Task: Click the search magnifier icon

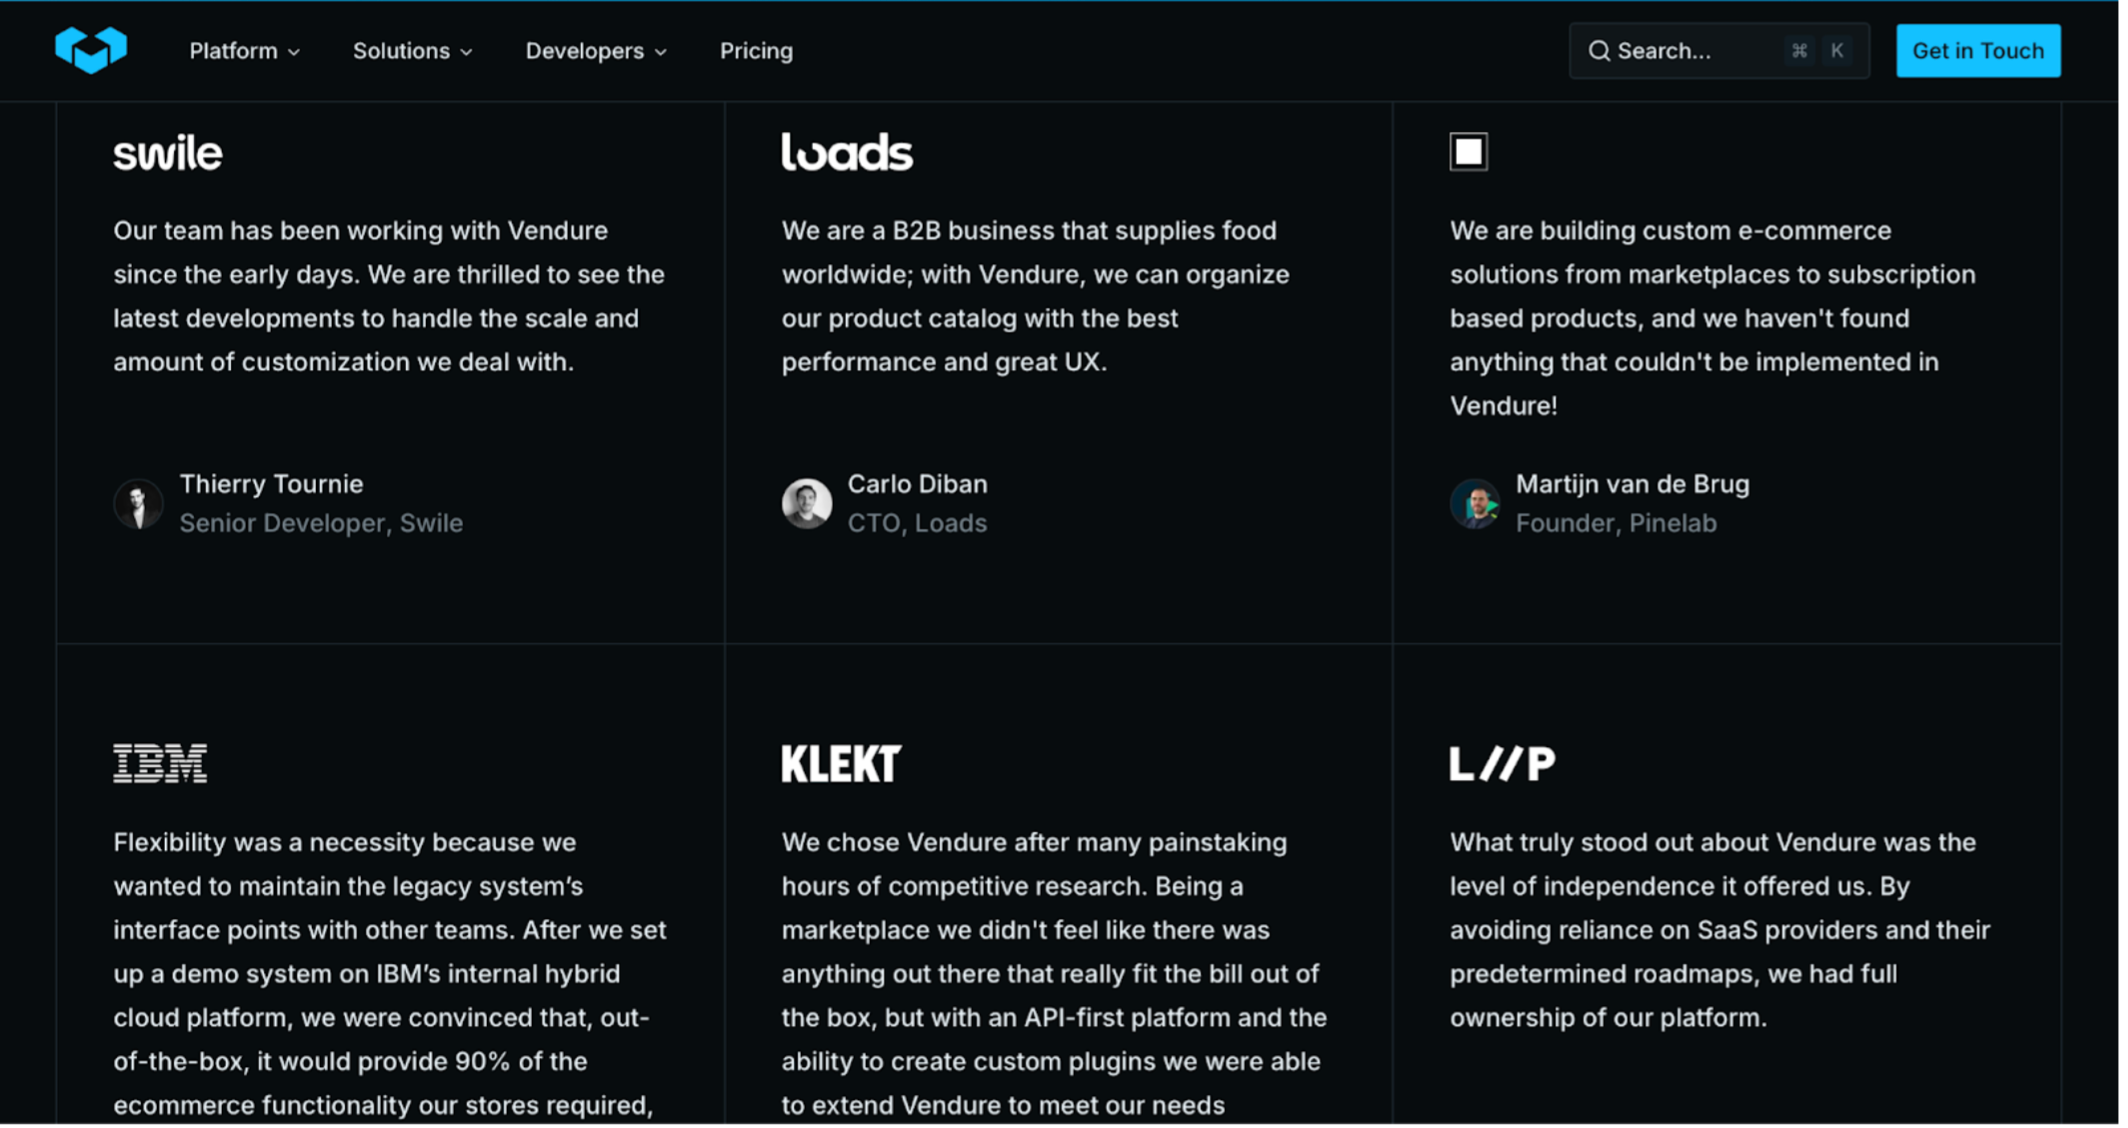Action: click(x=1599, y=51)
